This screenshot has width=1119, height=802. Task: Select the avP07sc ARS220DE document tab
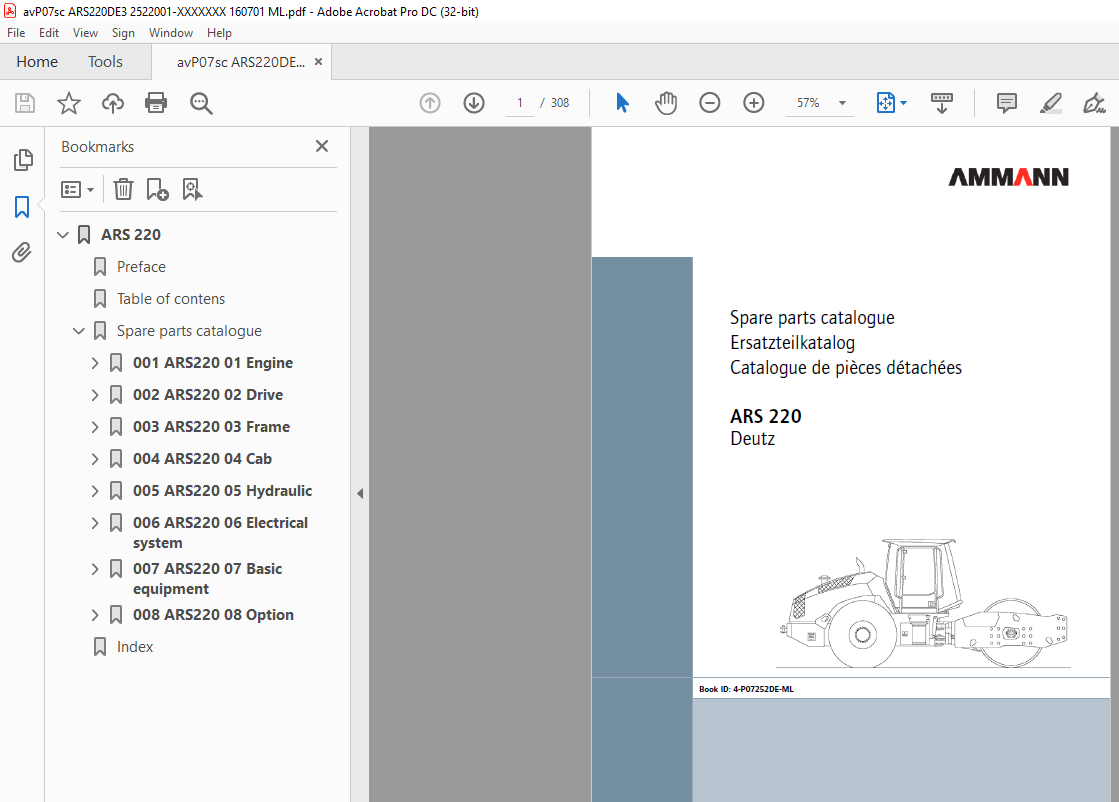click(240, 62)
